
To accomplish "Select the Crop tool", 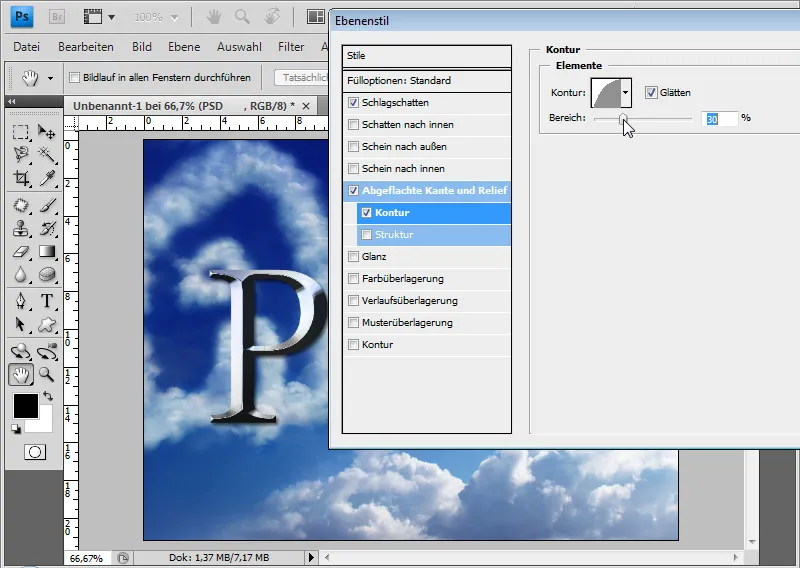I will coord(20,178).
